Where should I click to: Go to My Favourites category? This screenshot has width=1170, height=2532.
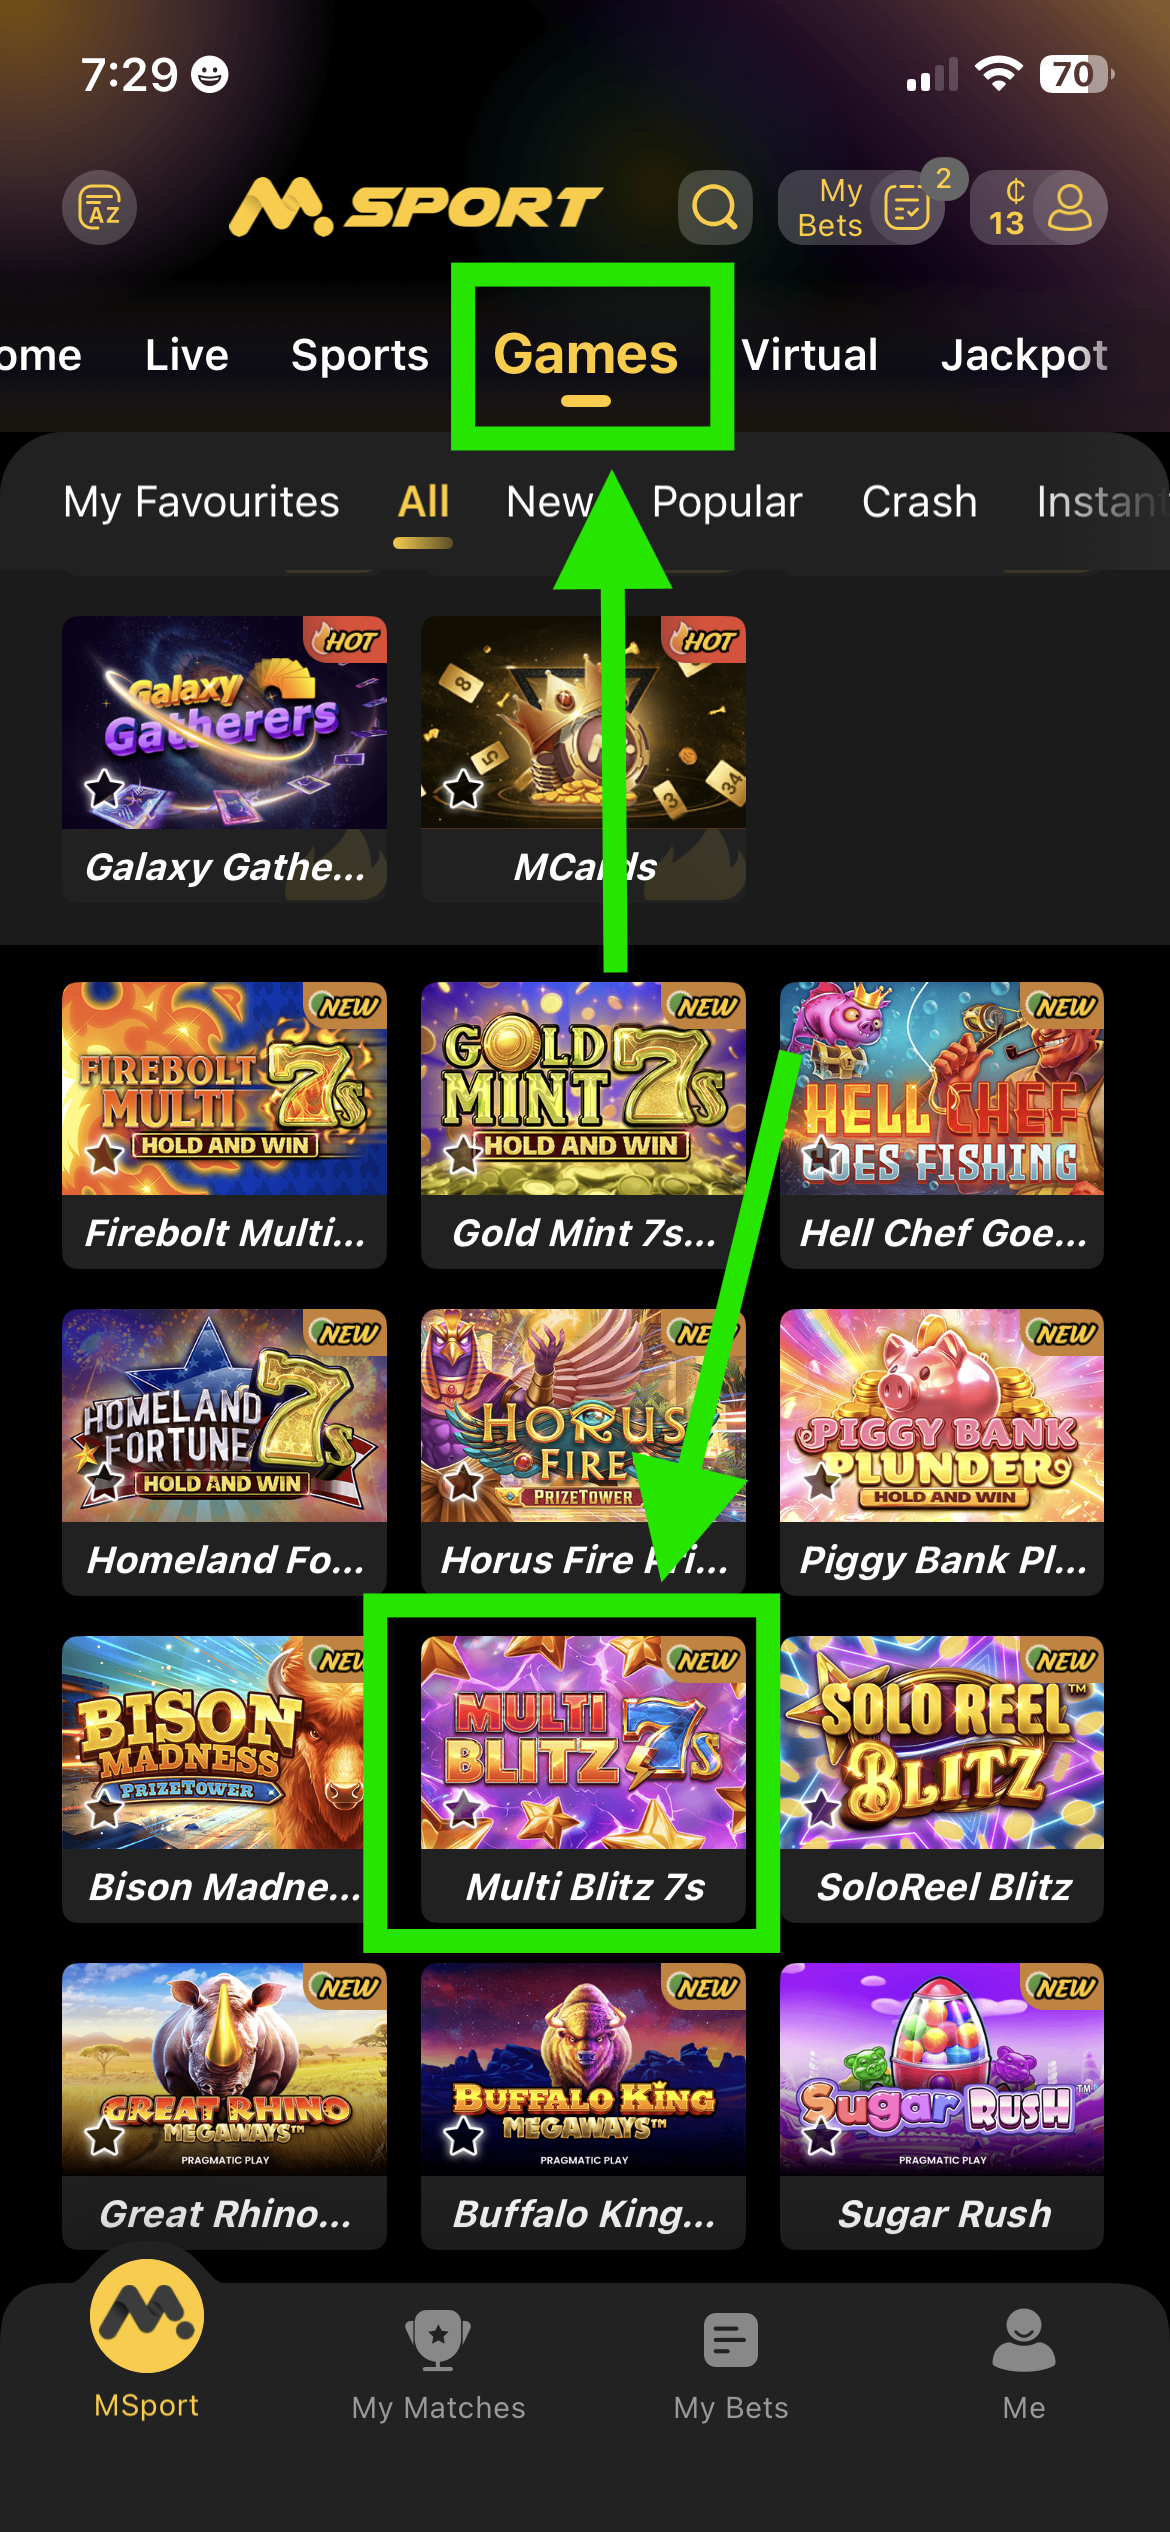(201, 502)
